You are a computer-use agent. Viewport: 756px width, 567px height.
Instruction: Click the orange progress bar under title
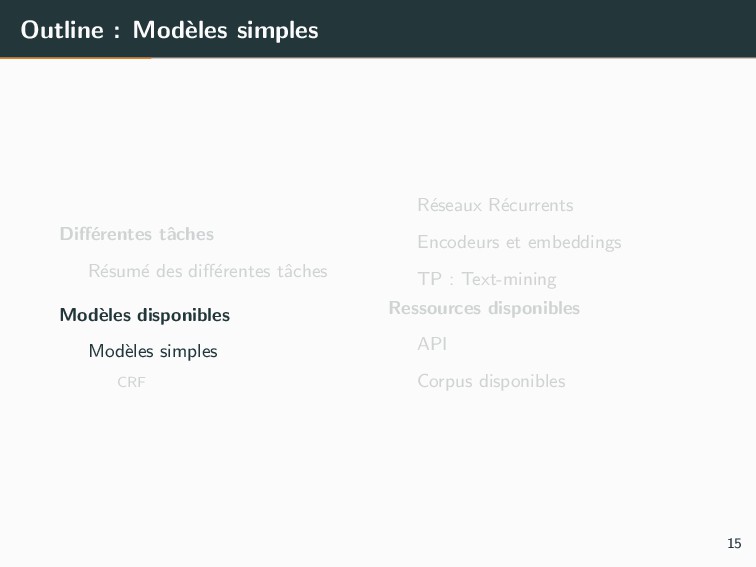(x=76, y=58)
